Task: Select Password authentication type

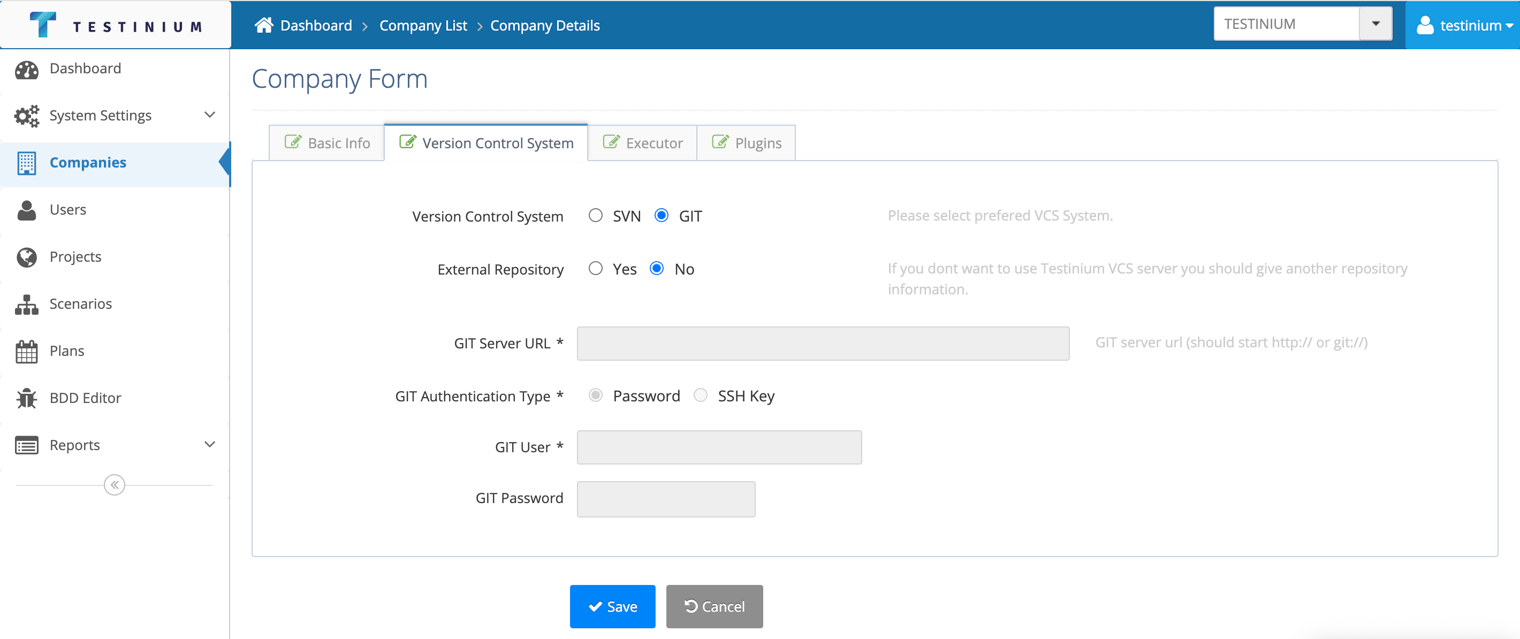Action: [596, 395]
